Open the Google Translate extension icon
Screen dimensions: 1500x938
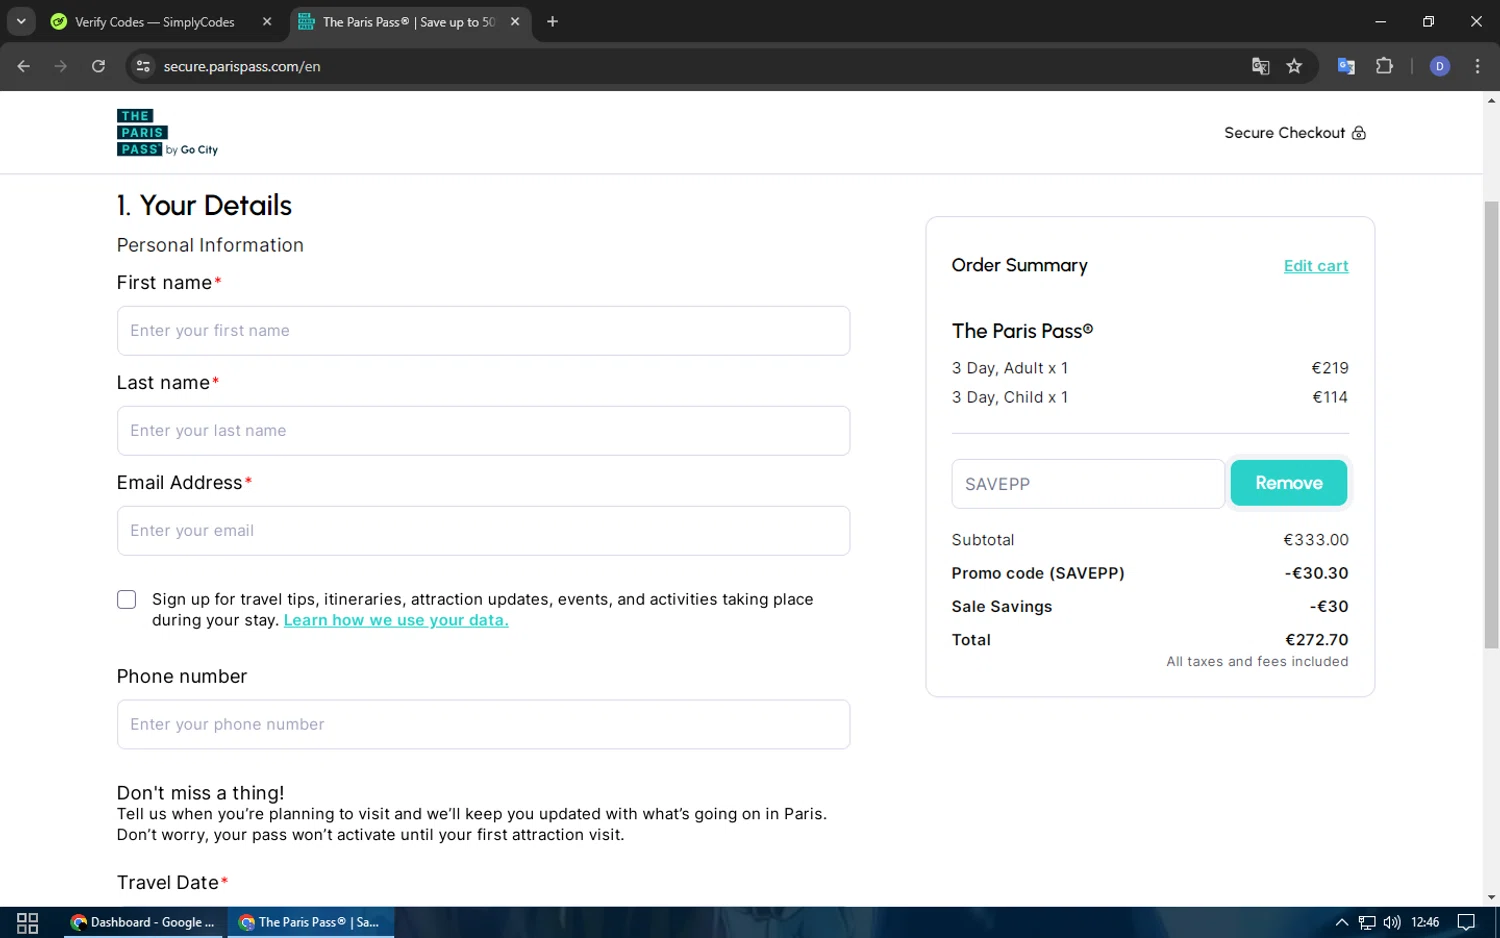click(x=1346, y=66)
